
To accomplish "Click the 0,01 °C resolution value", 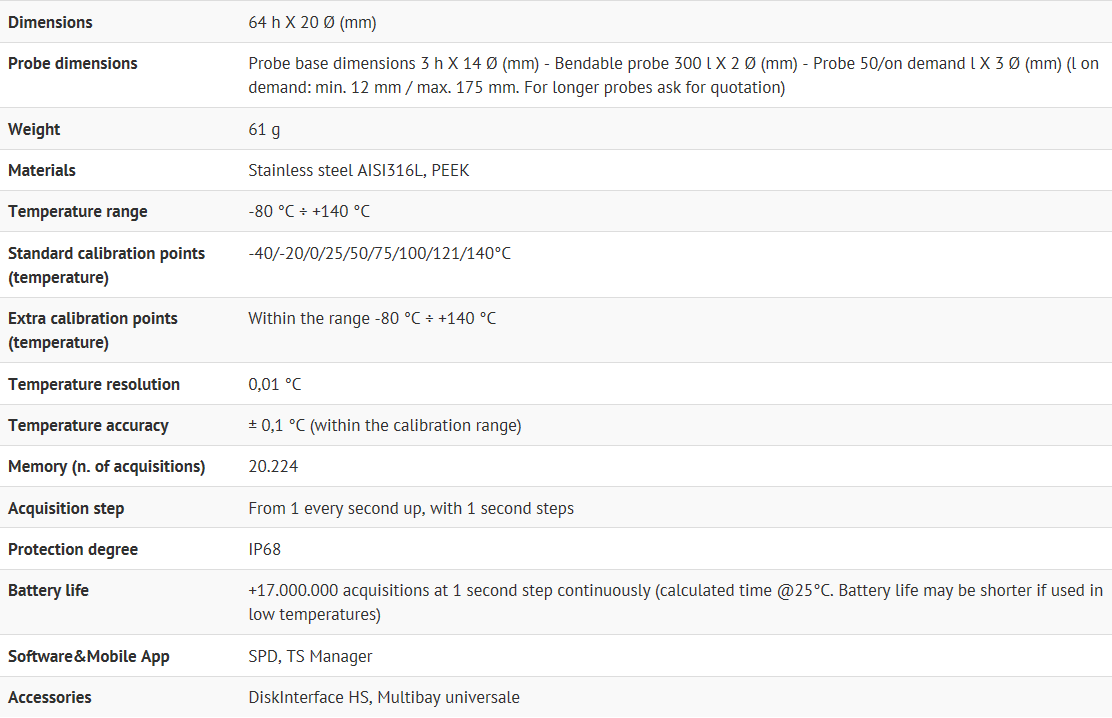I will 274,384.
